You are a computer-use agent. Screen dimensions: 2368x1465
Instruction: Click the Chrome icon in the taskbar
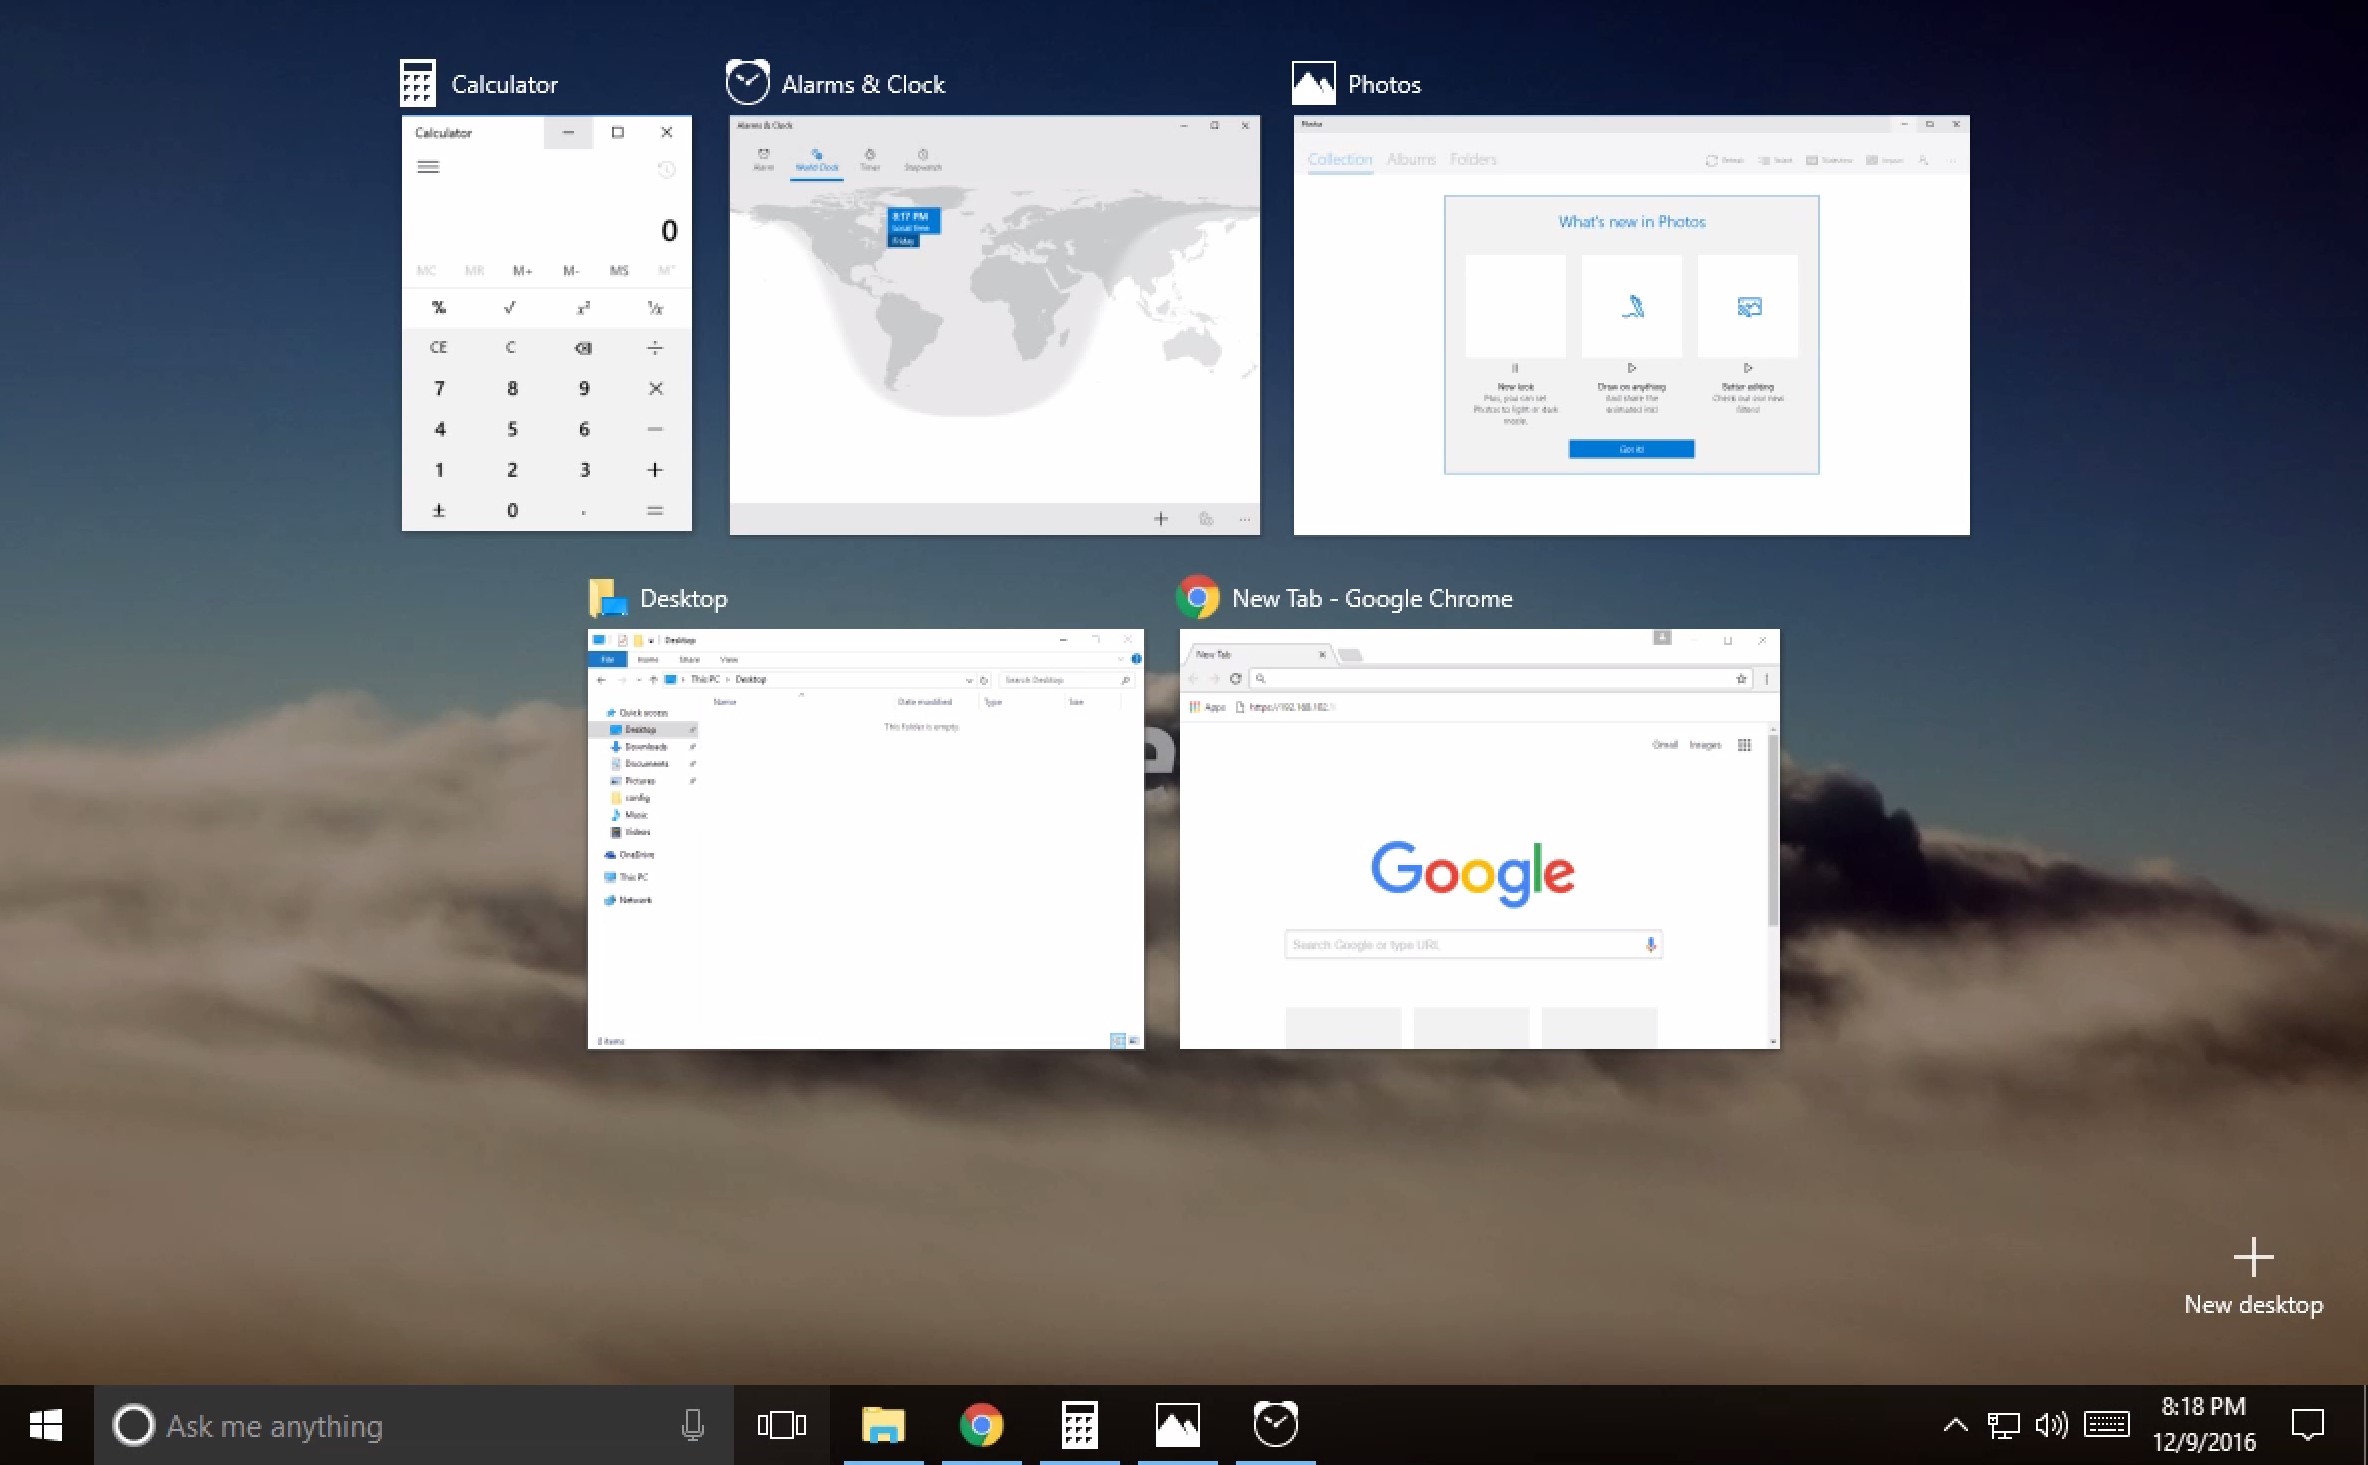tap(981, 1425)
